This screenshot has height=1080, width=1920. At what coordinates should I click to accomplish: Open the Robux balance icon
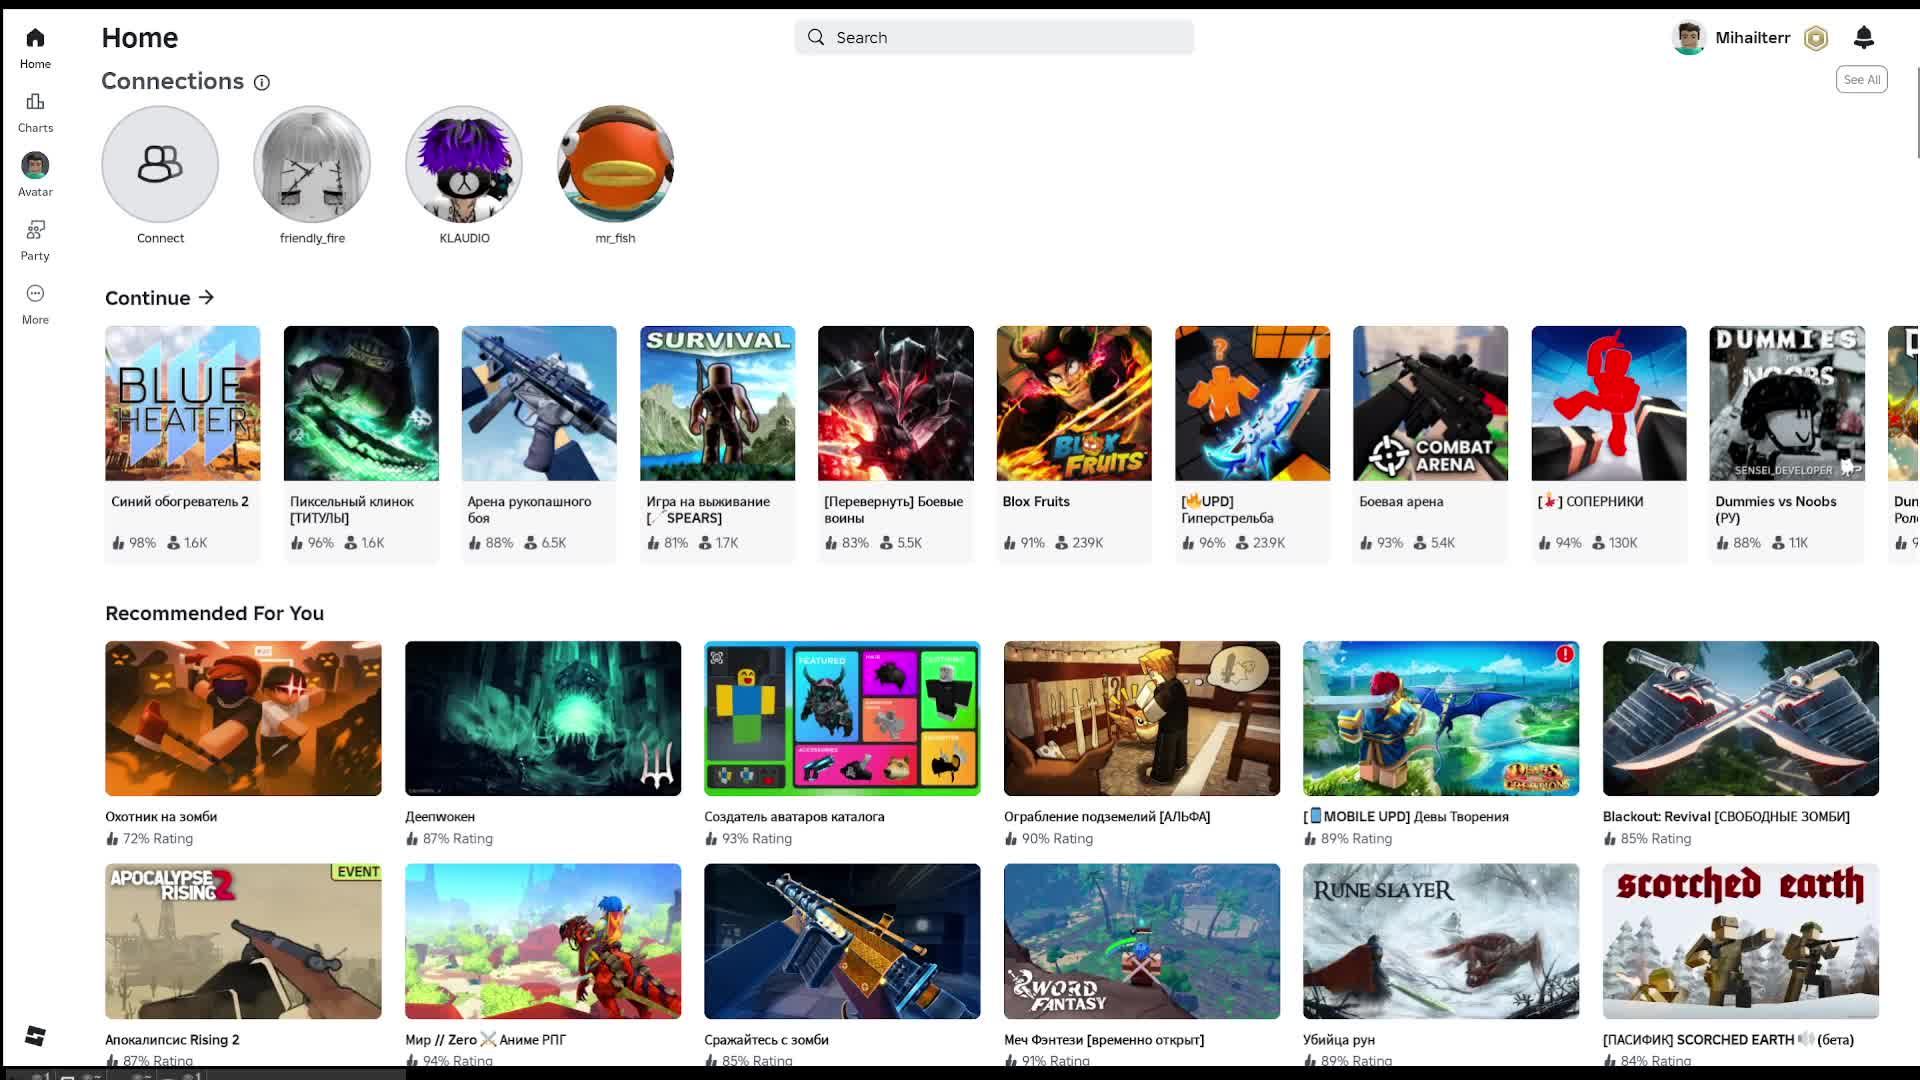[x=1816, y=38]
